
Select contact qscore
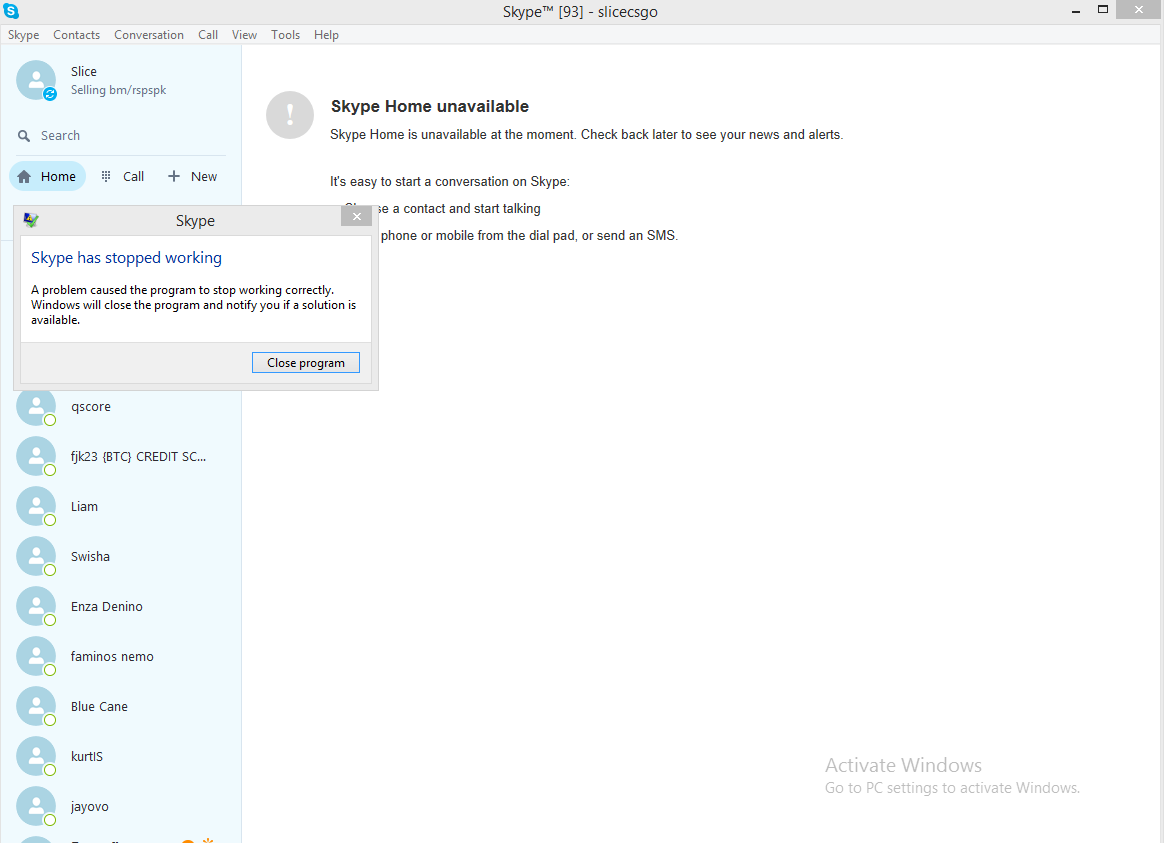[x=121, y=407]
